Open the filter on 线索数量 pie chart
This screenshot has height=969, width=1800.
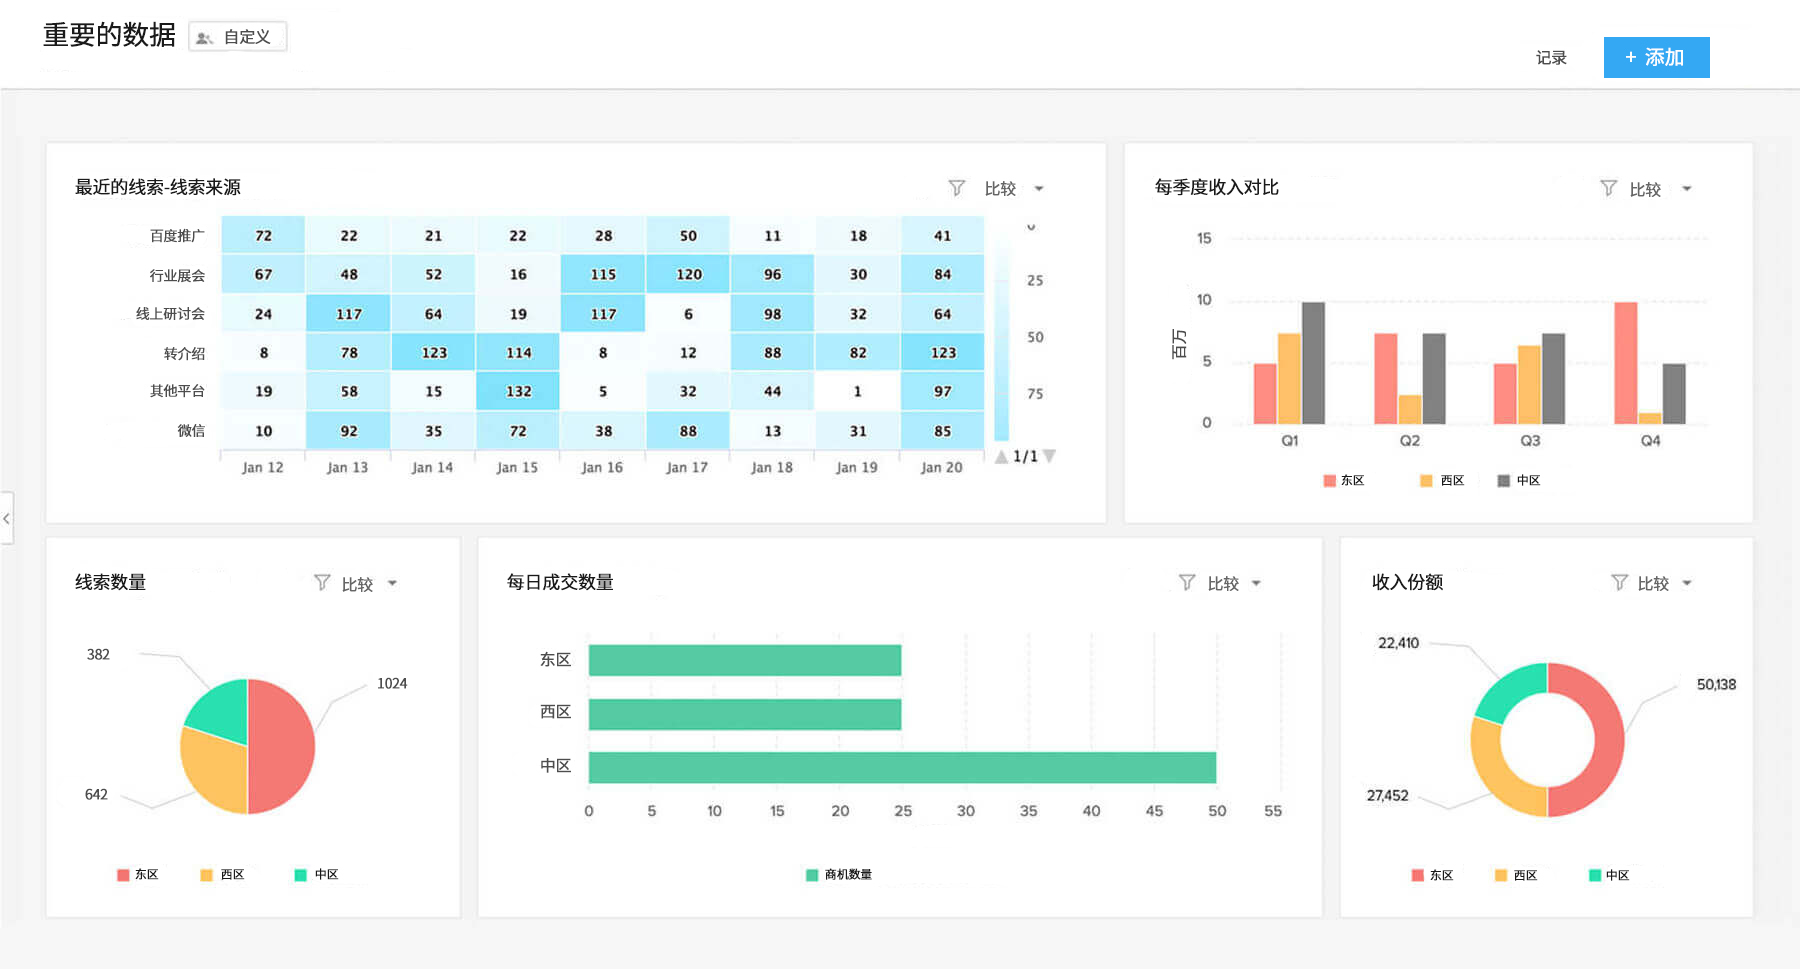322,582
